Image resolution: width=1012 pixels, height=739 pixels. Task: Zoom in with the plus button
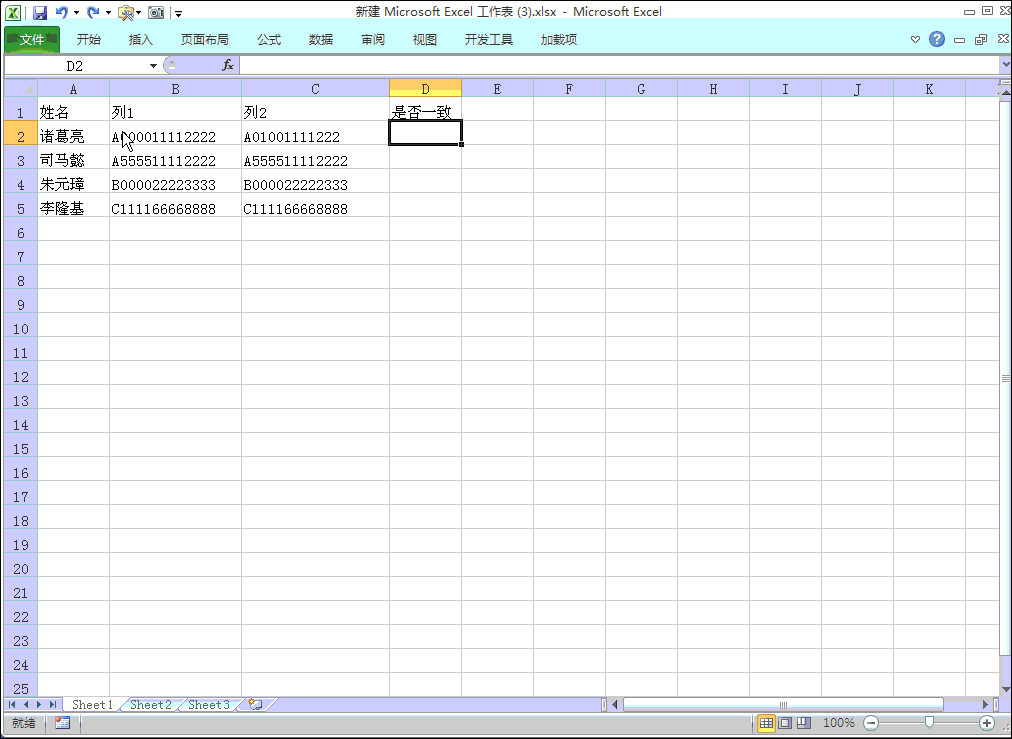click(x=987, y=723)
